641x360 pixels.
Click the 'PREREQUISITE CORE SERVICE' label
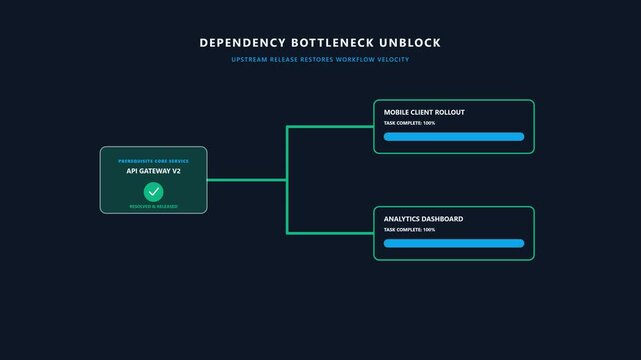coord(154,161)
